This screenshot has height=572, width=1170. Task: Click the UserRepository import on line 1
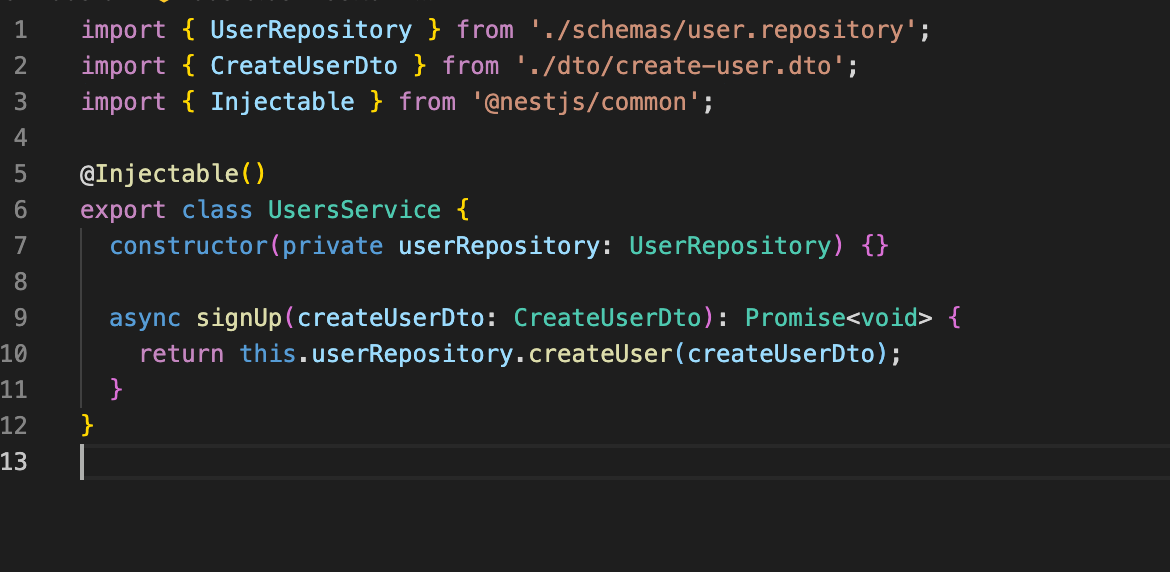point(310,30)
